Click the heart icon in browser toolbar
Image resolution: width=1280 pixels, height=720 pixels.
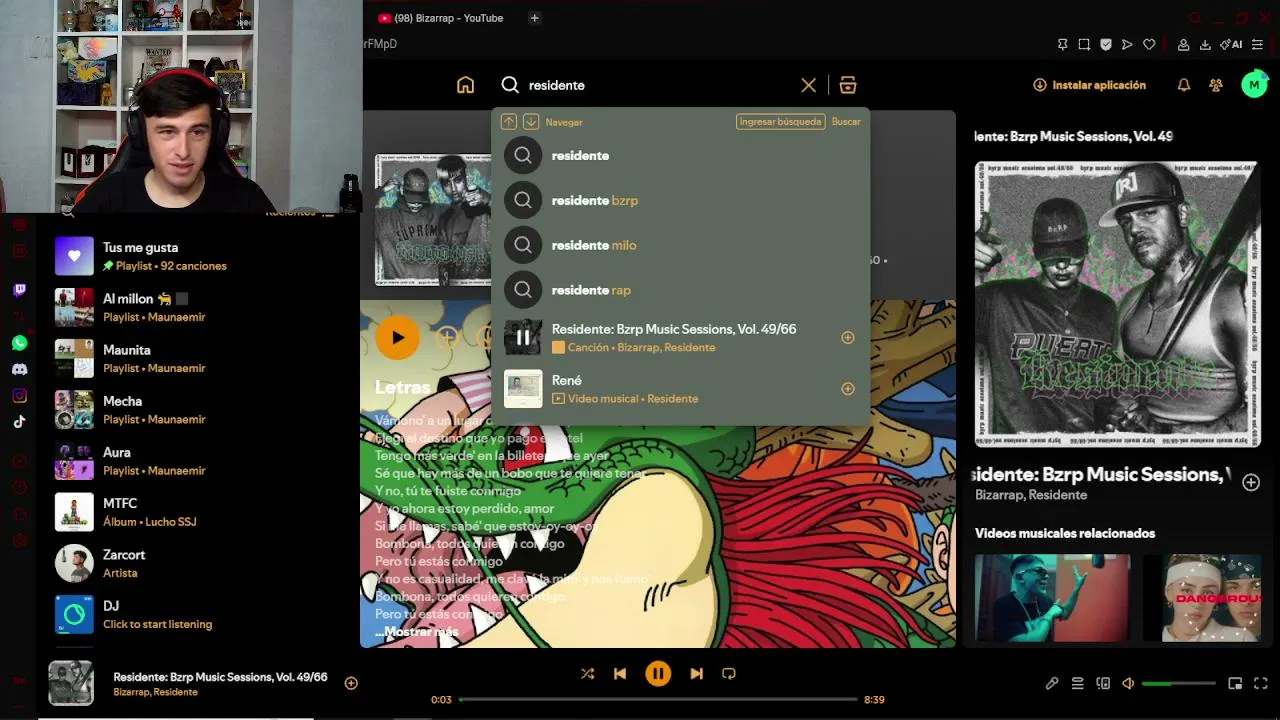click(1149, 44)
